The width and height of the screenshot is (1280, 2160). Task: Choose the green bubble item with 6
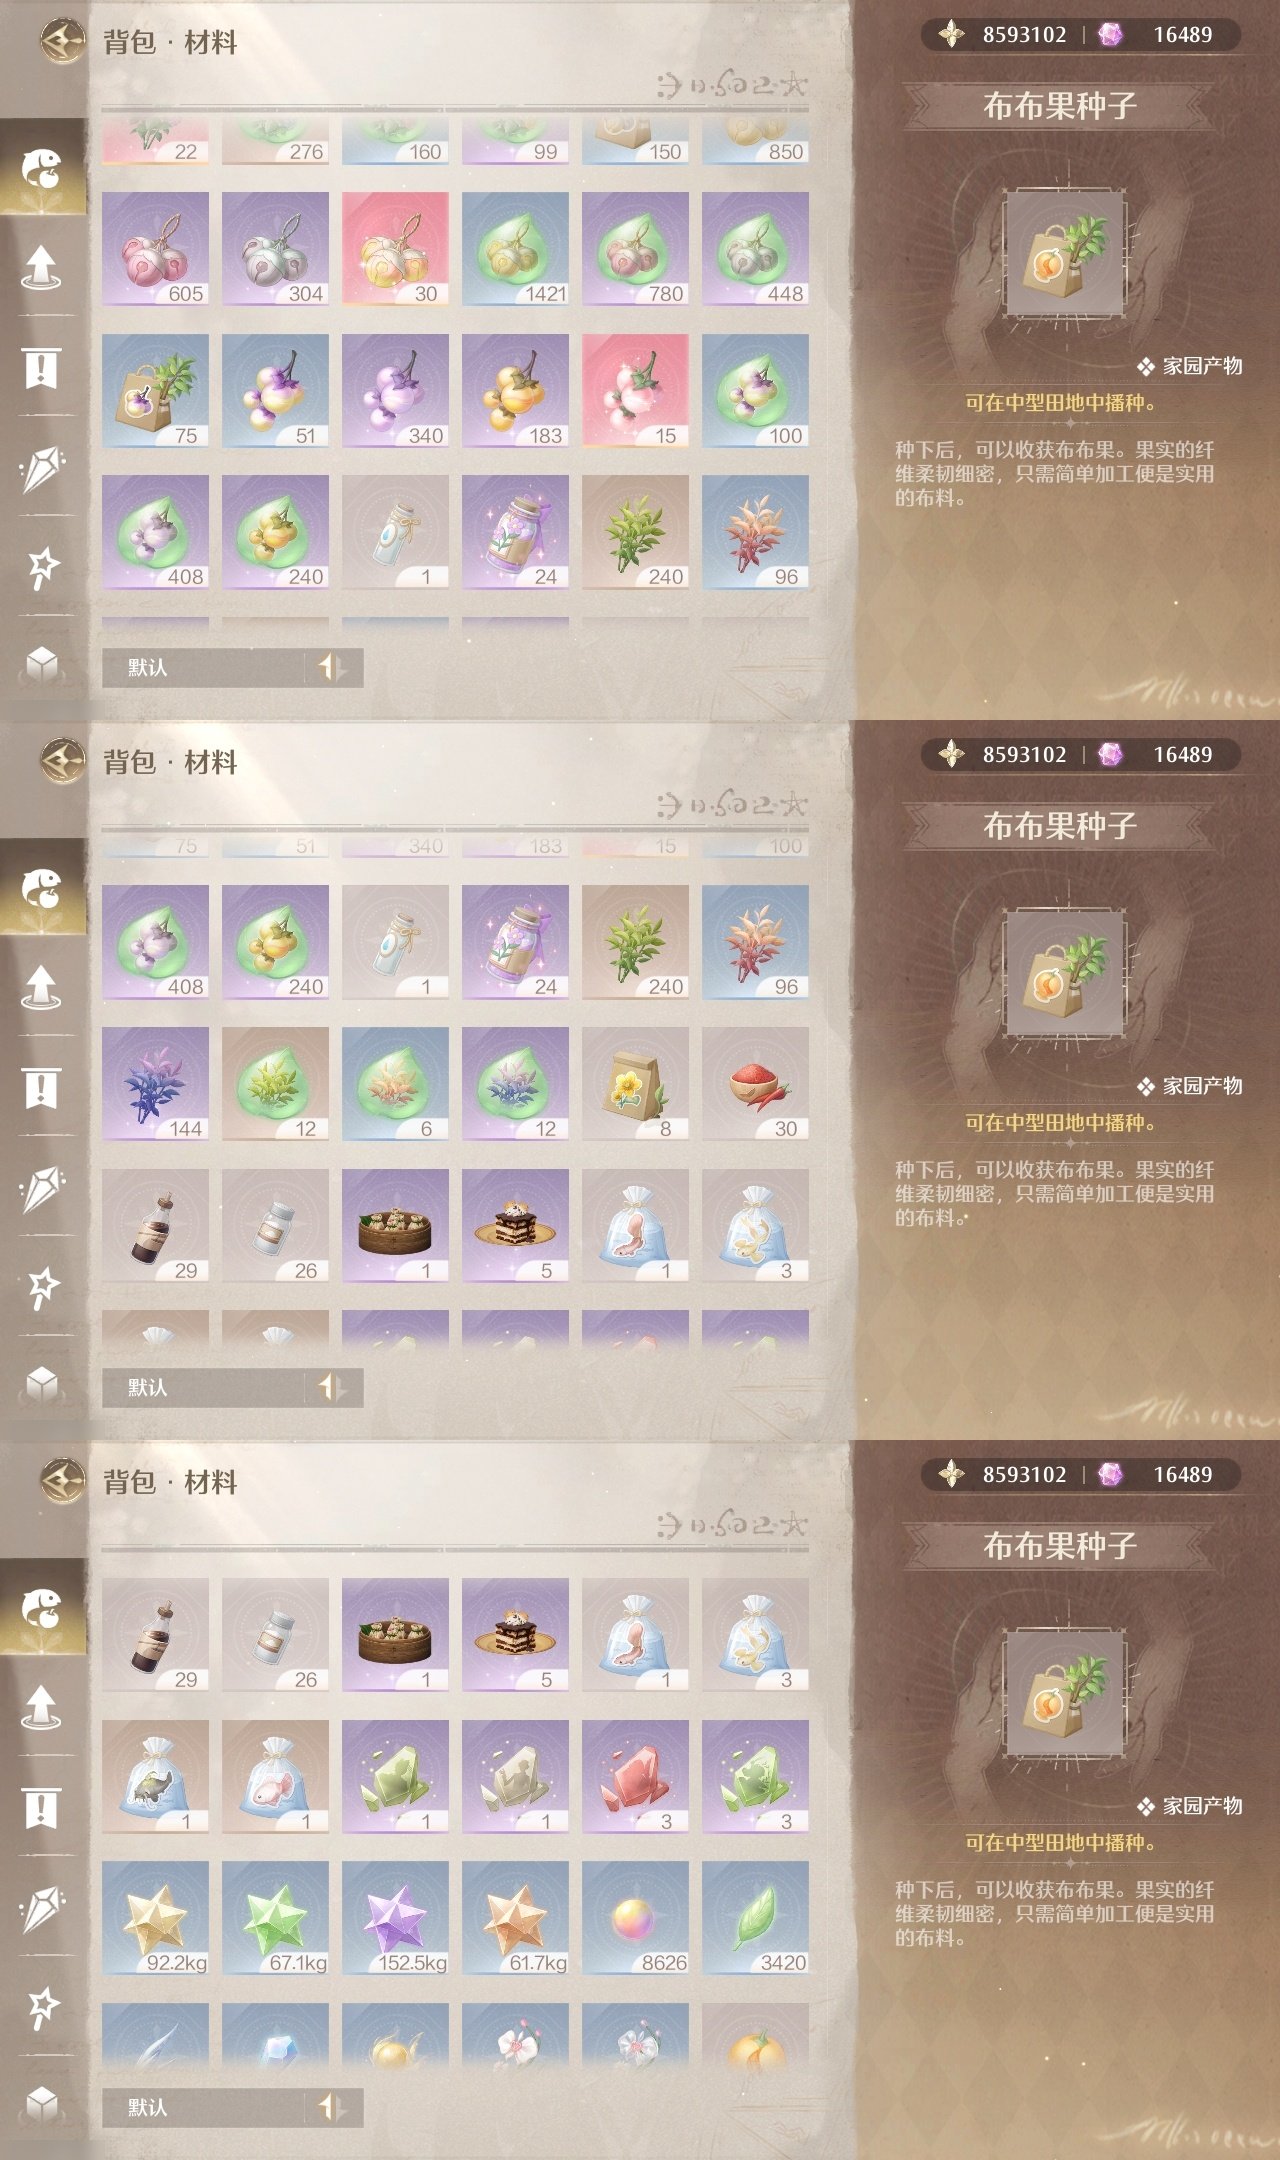395,1084
